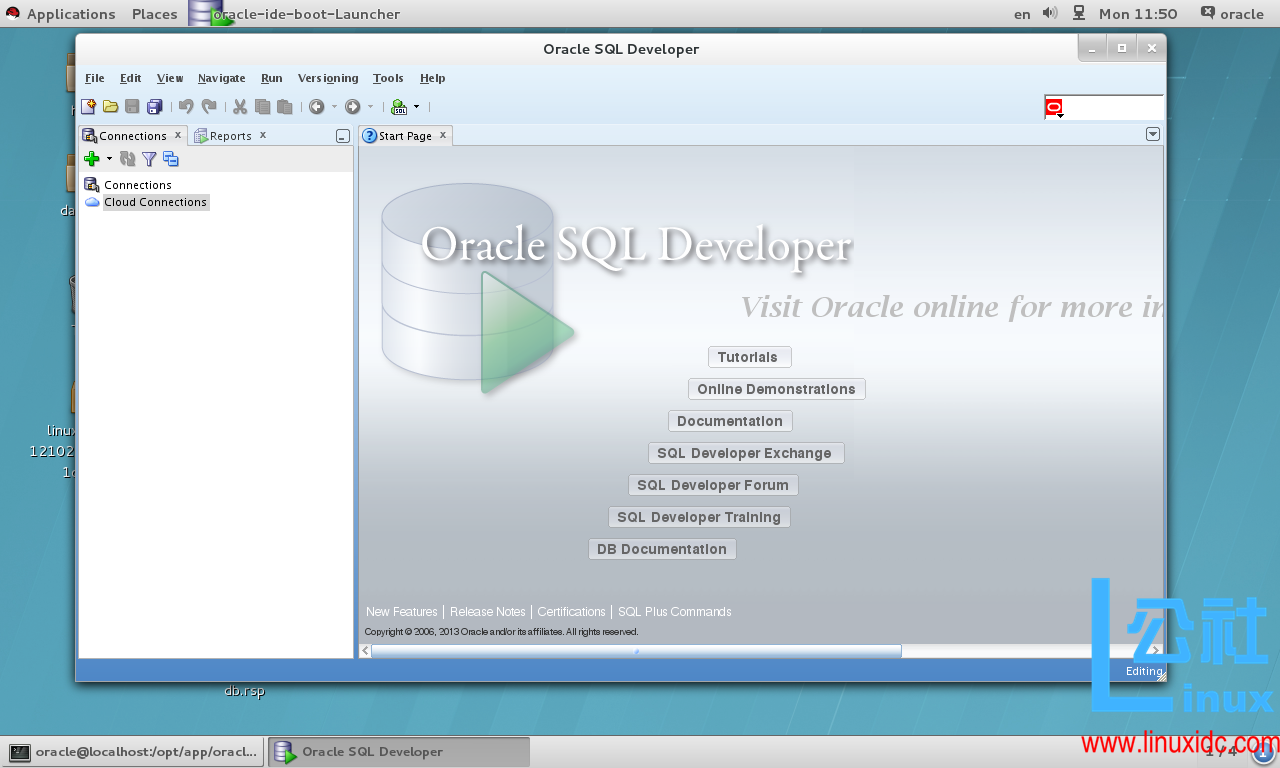
Task: Click the network icon in top panel
Action: (x=1079, y=13)
